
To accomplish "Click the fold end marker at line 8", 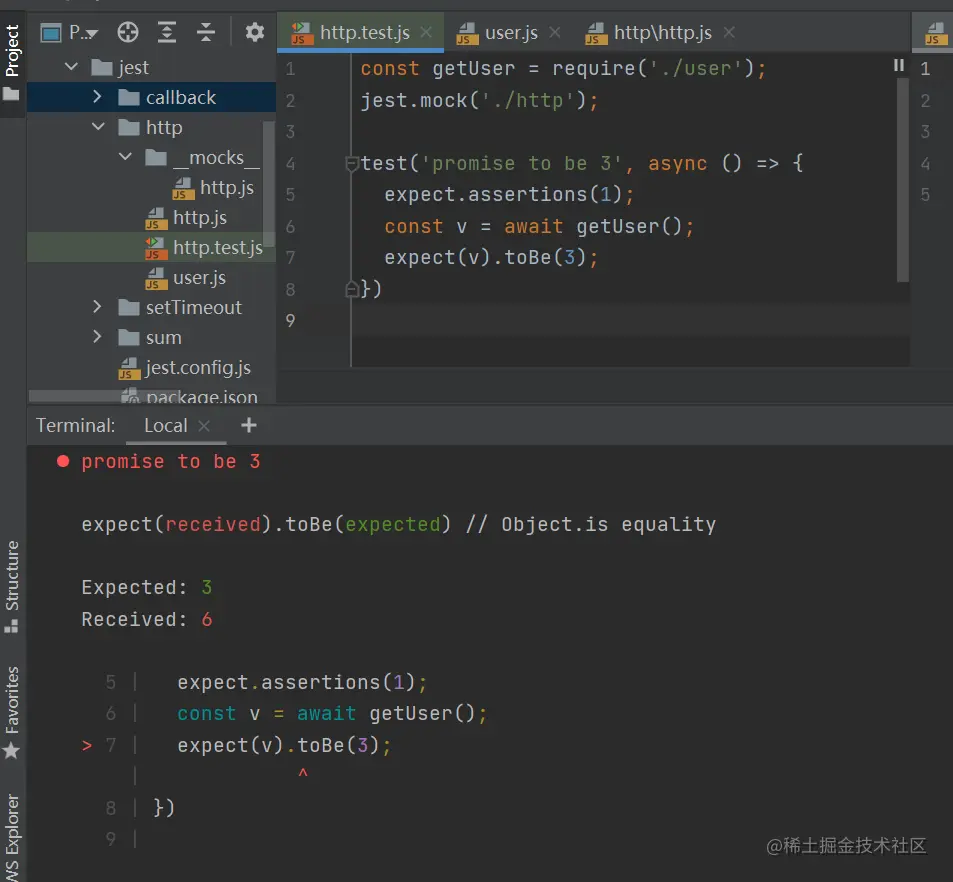I will (351, 289).
